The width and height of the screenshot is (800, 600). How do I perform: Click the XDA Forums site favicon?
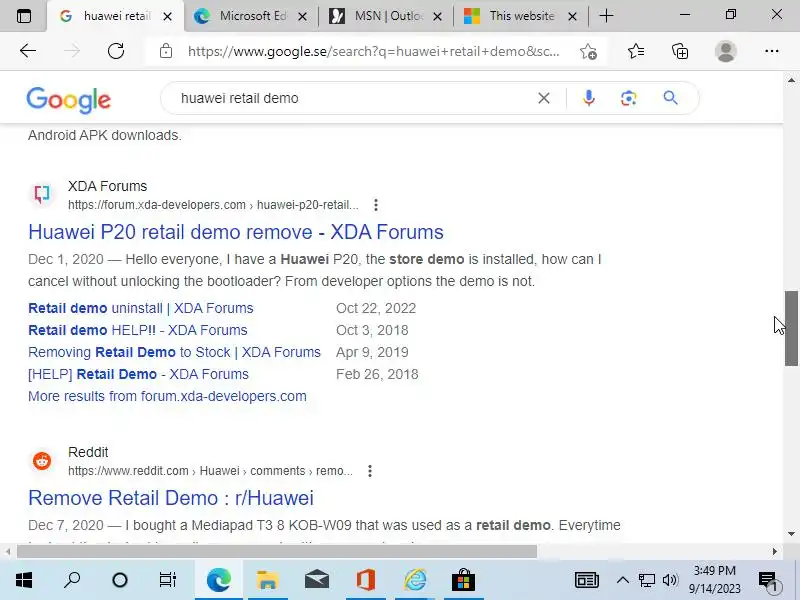click(x=42, y=194)
